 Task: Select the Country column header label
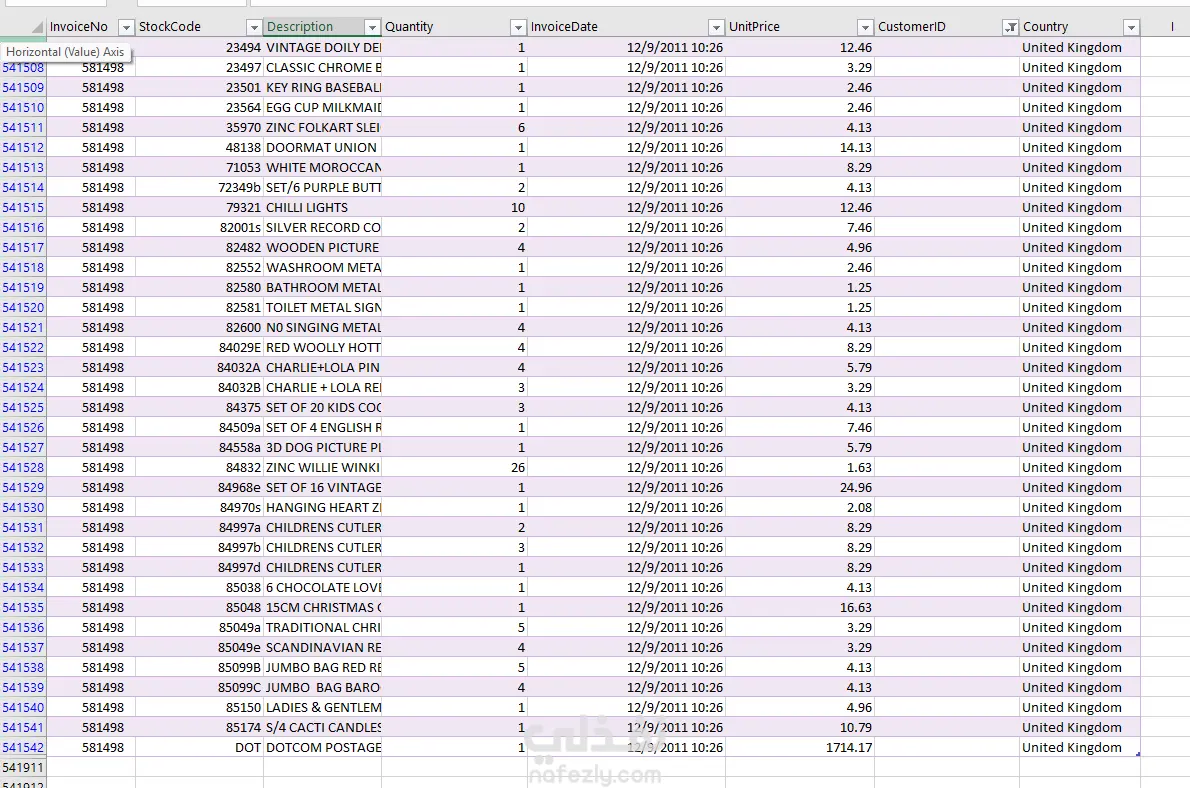[x=1045, y=27]
